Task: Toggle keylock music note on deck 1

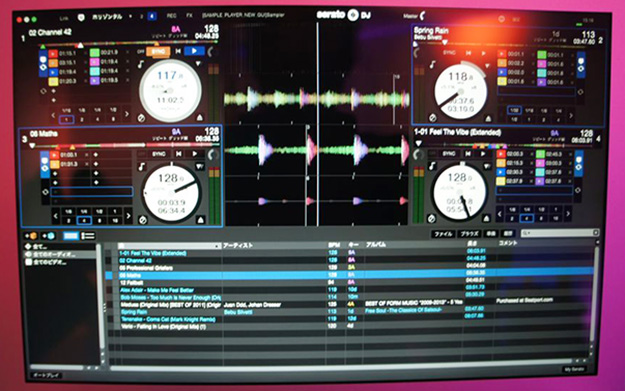Action: pyautogui.click(x=141, y=64)
